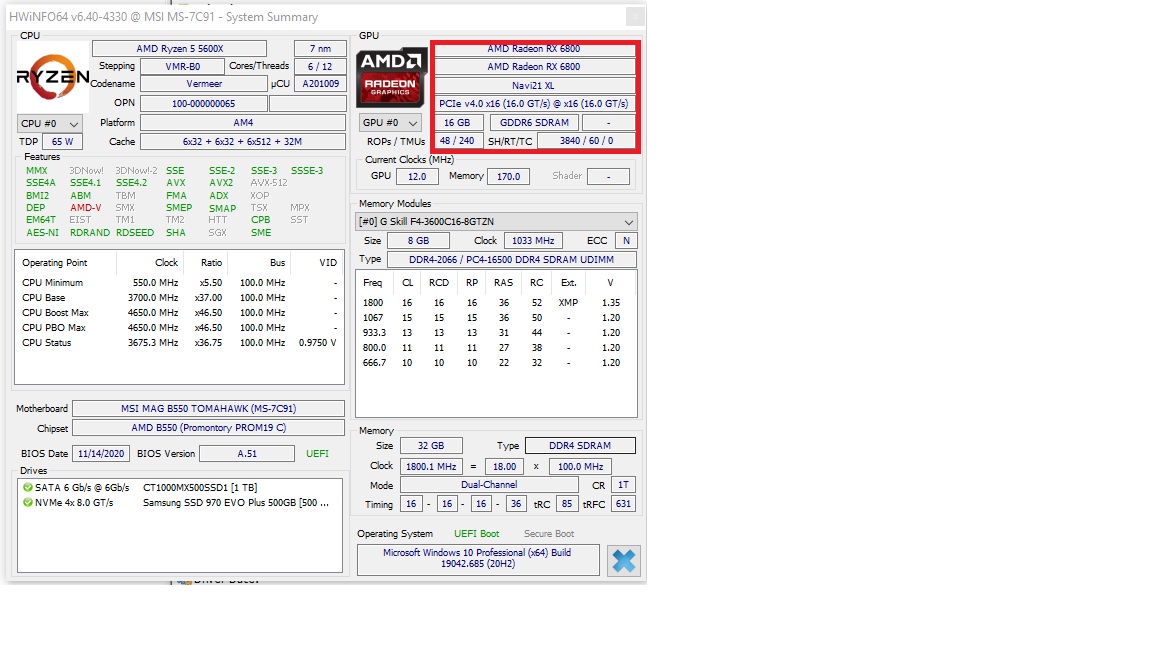This screenshot has height=648, width=1152.
Task: Click the blue X close icon button
Action: 624,561
